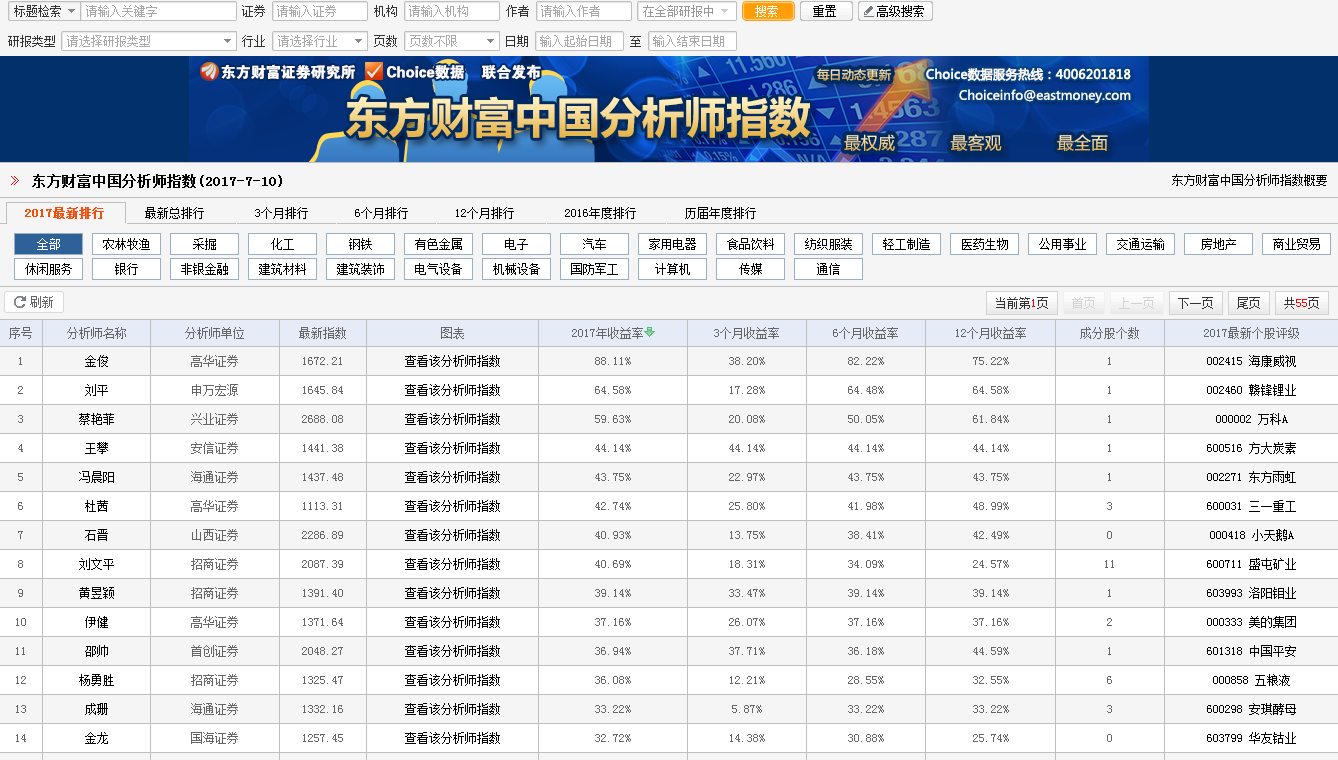Open the 标题检索 dropdown

click(44, 11)
